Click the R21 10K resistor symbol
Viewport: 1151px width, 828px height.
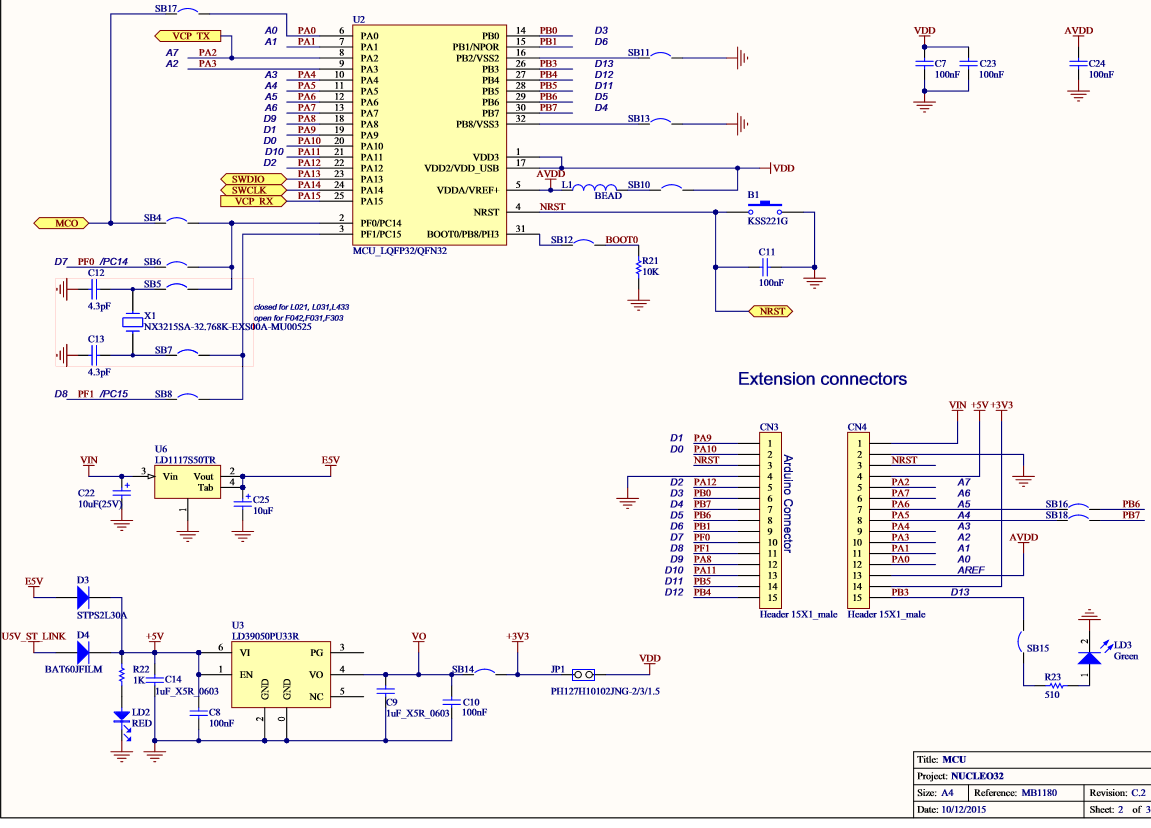pyautogui.click(x=637, y=268)
